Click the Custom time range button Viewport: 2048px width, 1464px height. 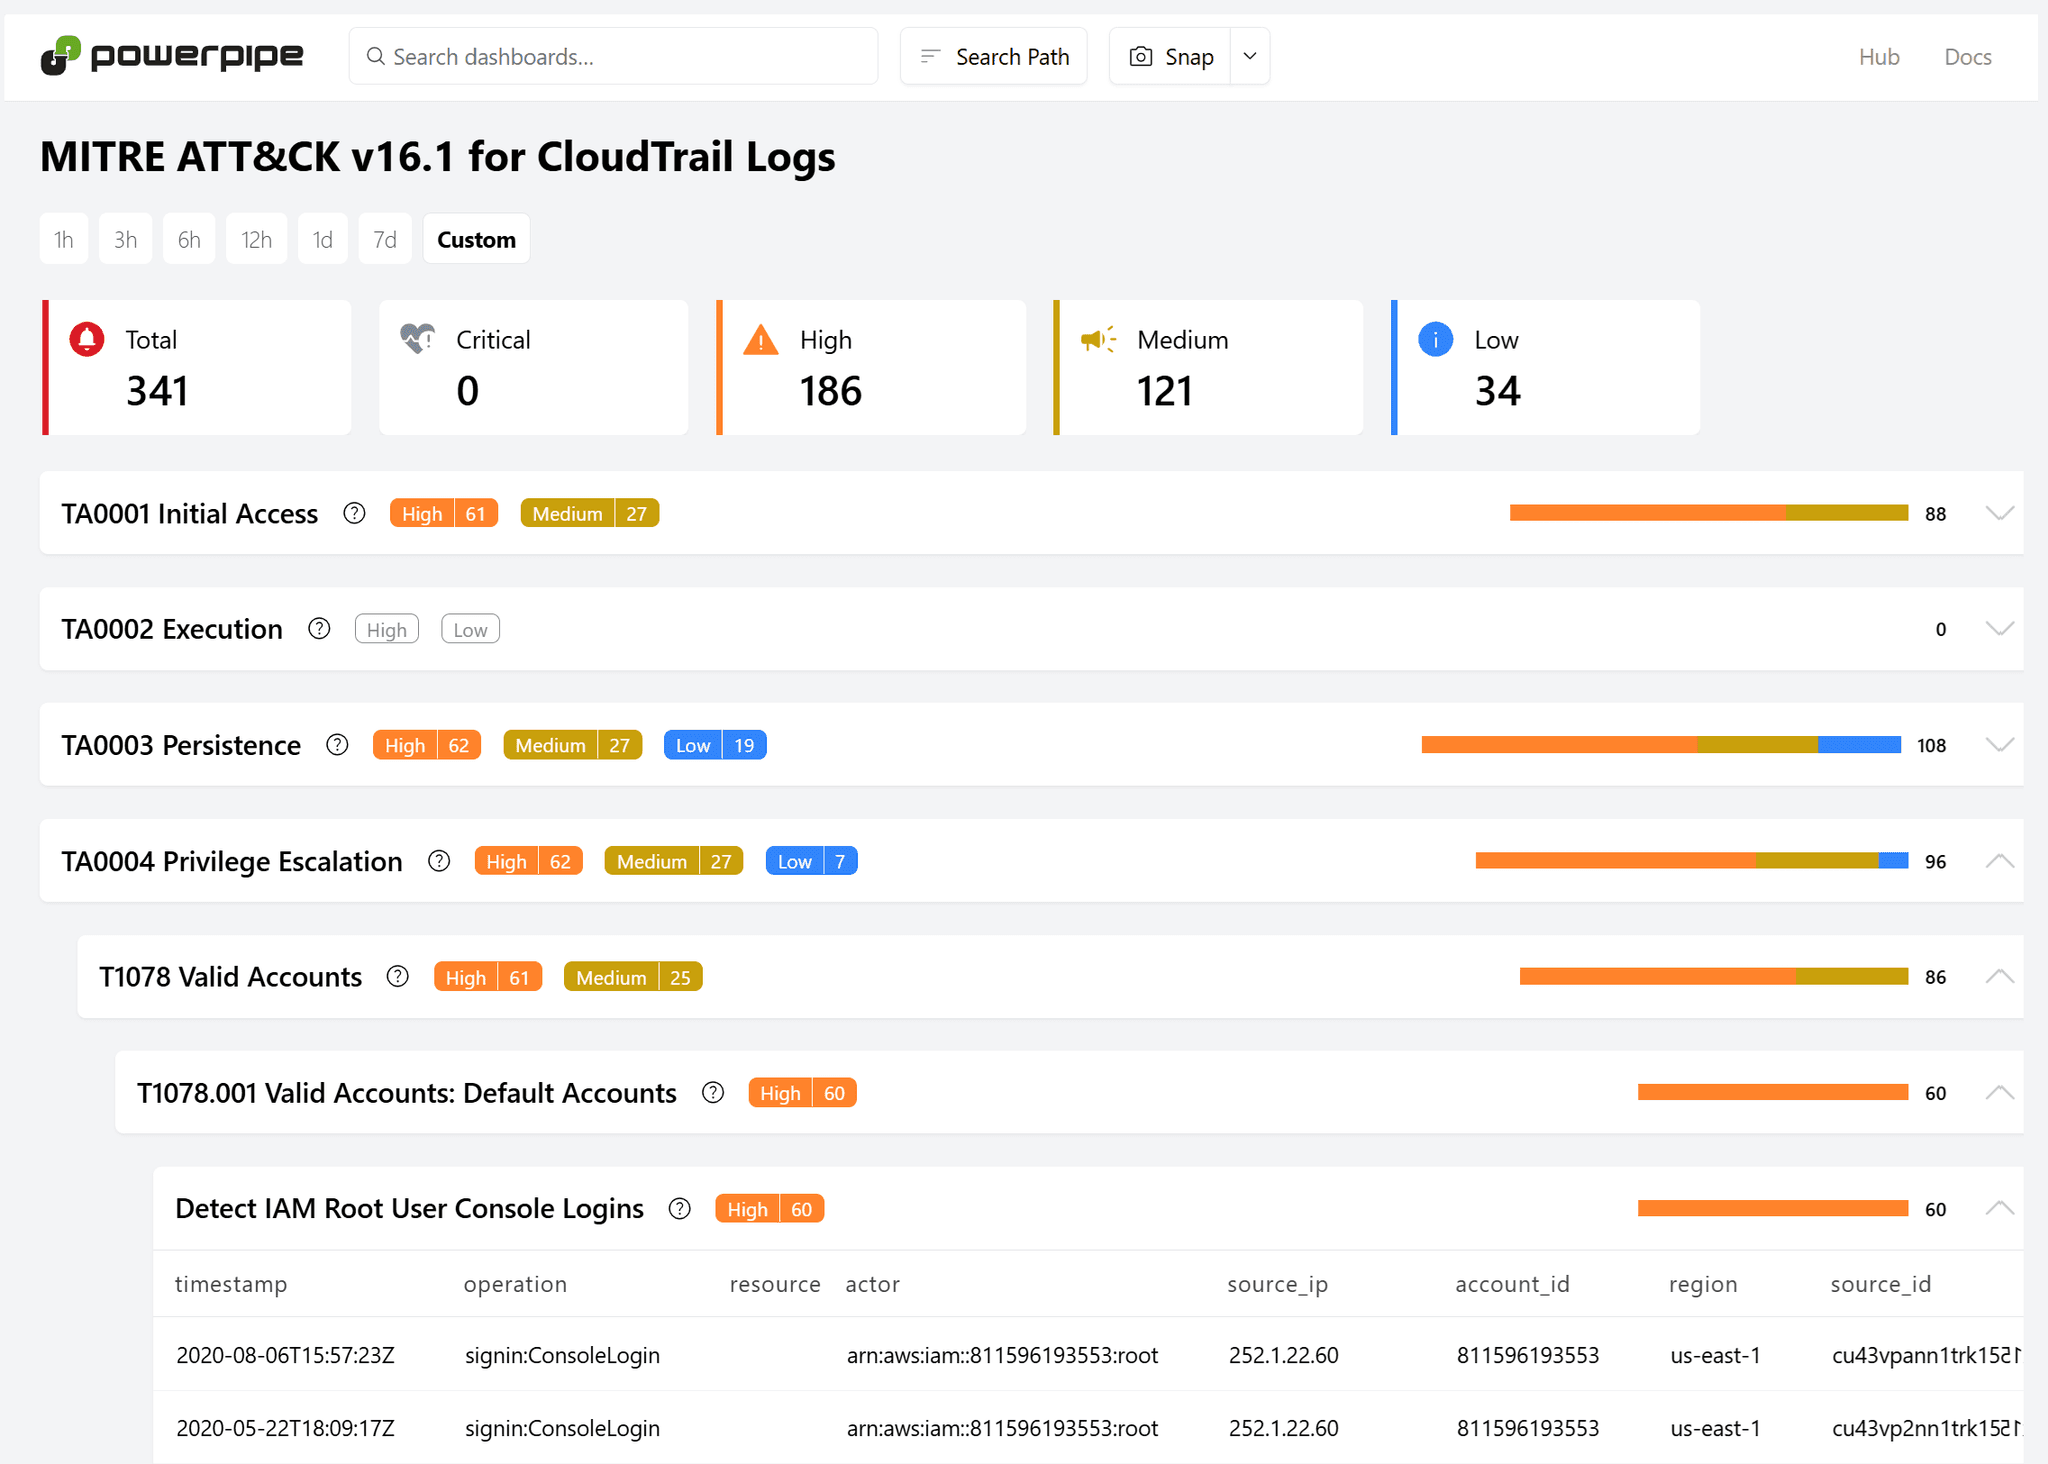click(x=476, y=238)
